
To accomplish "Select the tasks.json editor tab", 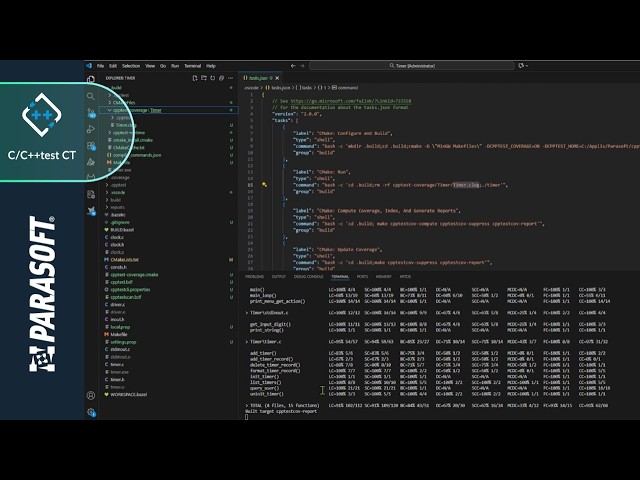I will [258, 78].
